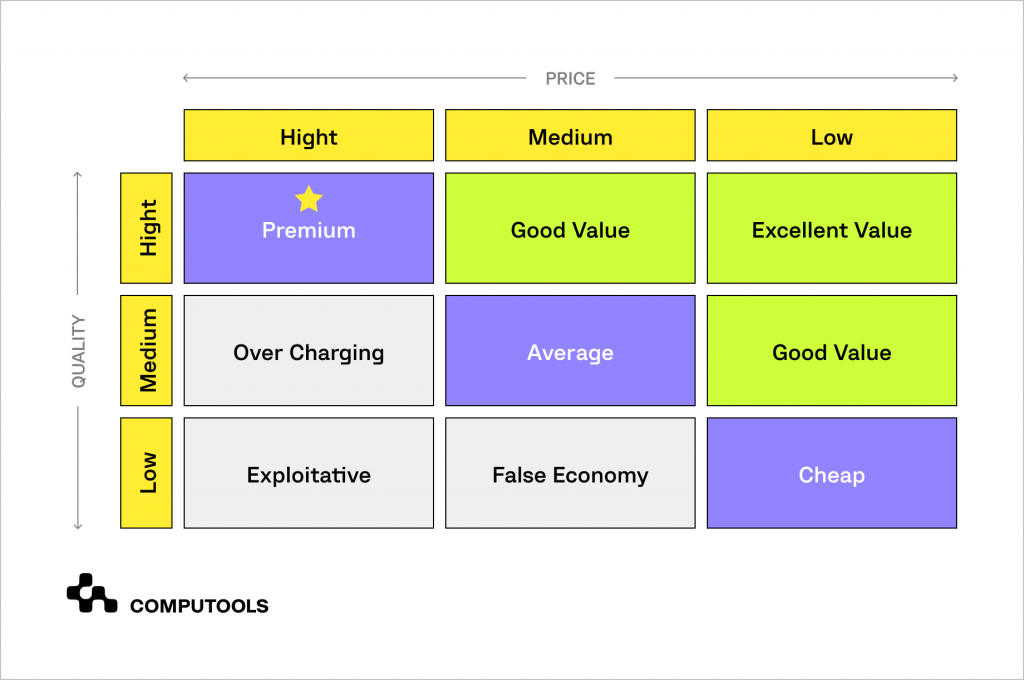Choose the vertical "Low" quality row header
Viewport: 1024px width, 680px height.
point(146,473)
